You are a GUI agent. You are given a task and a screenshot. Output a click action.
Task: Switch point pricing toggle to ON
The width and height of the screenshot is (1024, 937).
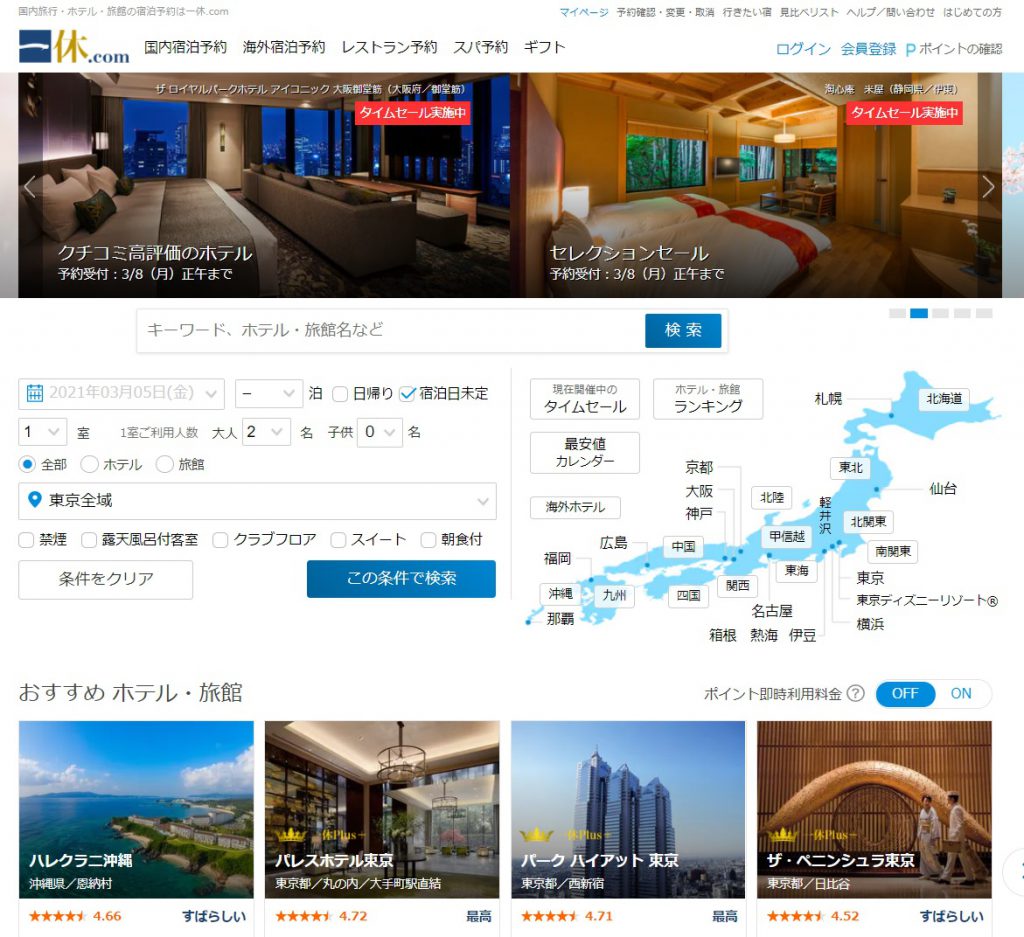(x=961, y=693)
